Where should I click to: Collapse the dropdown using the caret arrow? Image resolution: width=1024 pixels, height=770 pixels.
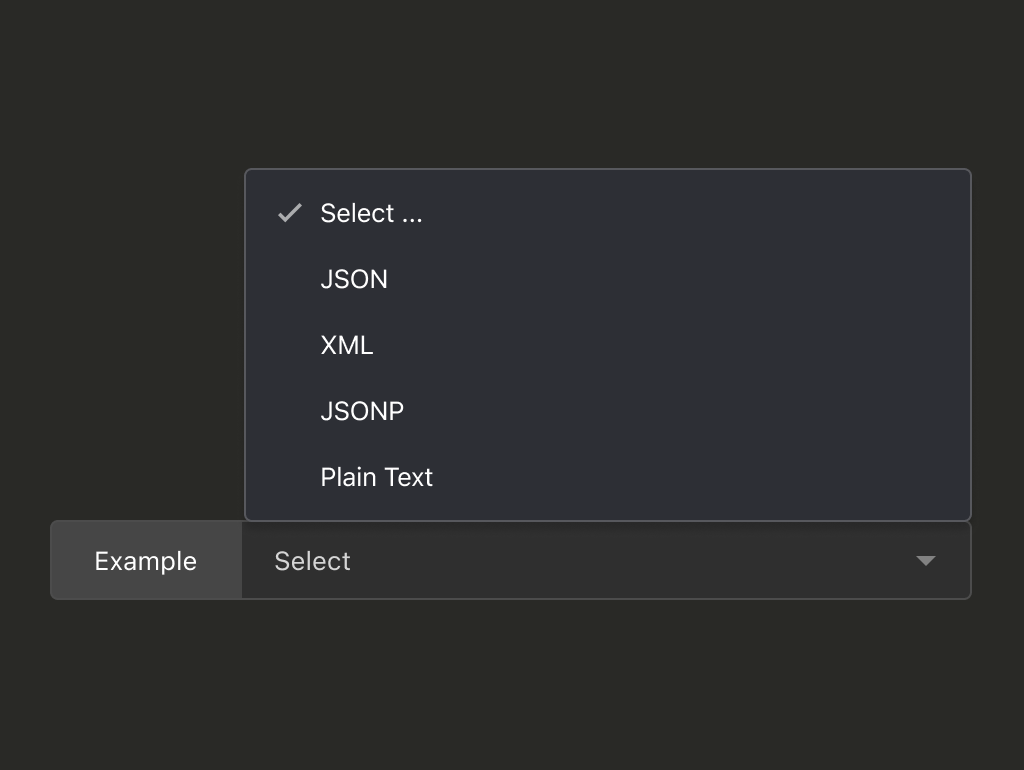click(925, 561)
